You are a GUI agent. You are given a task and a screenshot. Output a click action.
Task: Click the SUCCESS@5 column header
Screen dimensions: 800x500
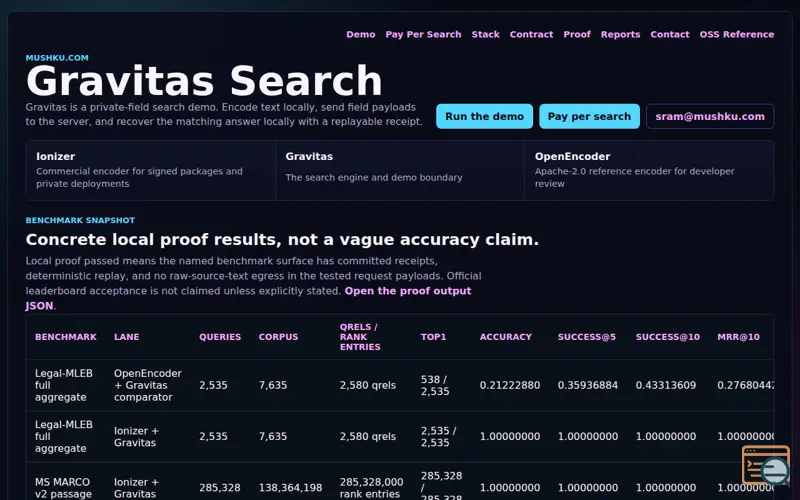click(587, 337)
